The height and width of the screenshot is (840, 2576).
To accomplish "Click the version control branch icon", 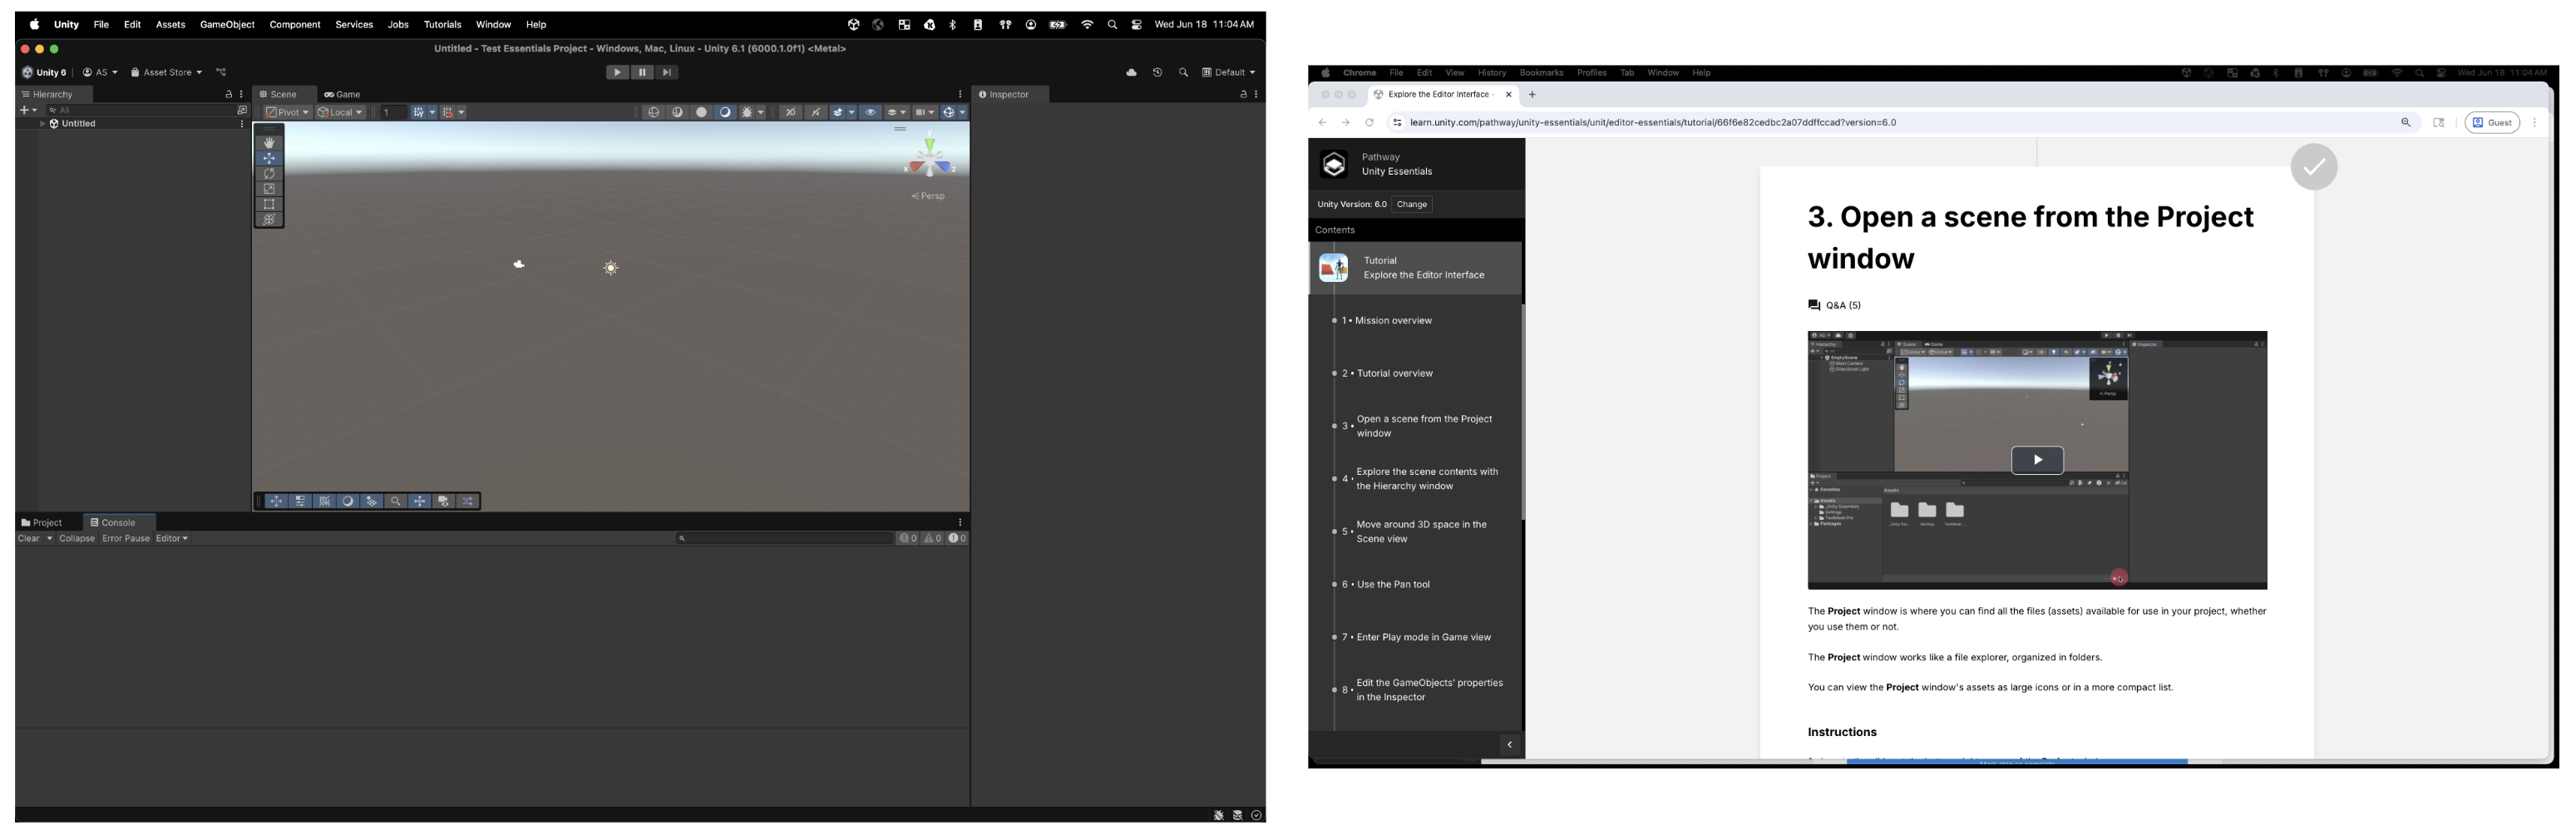I will pos(221,72).
